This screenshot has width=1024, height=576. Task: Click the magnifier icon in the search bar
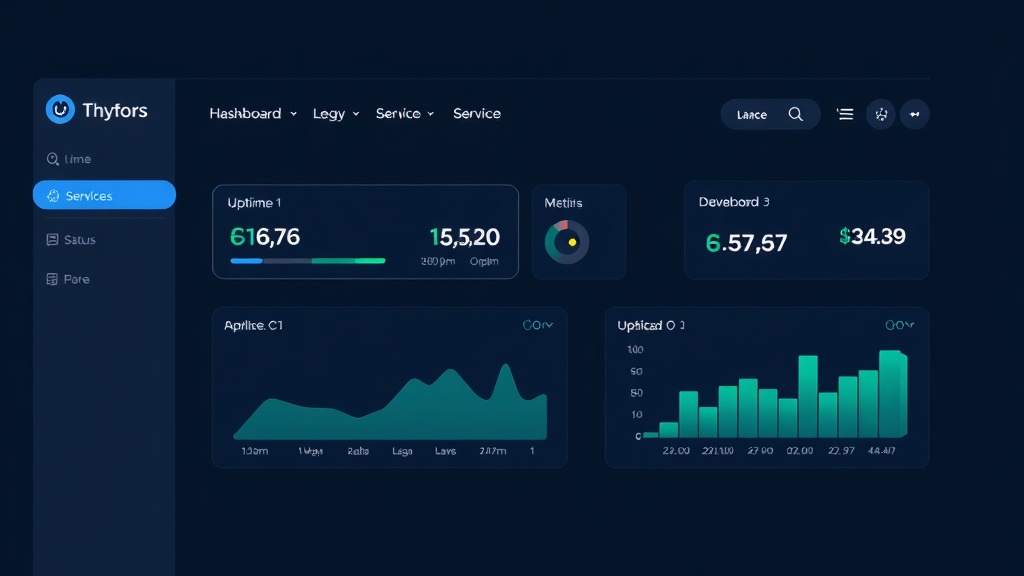796,114
